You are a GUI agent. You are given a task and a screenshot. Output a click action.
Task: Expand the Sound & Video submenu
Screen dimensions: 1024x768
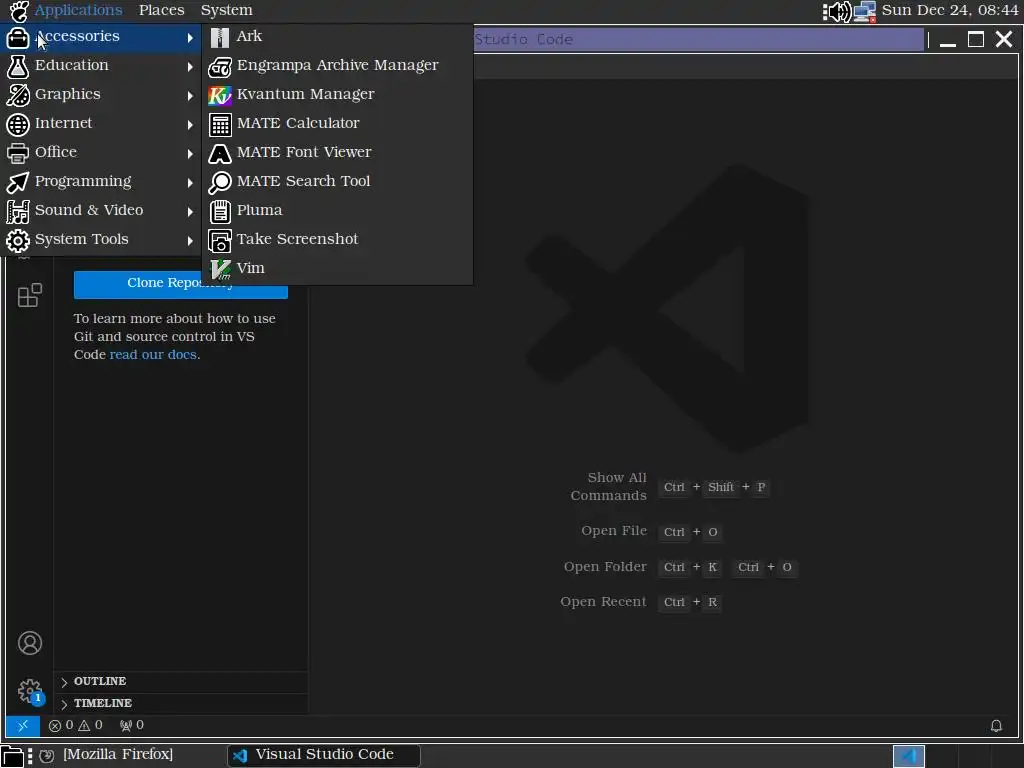[x=101, y=210]
